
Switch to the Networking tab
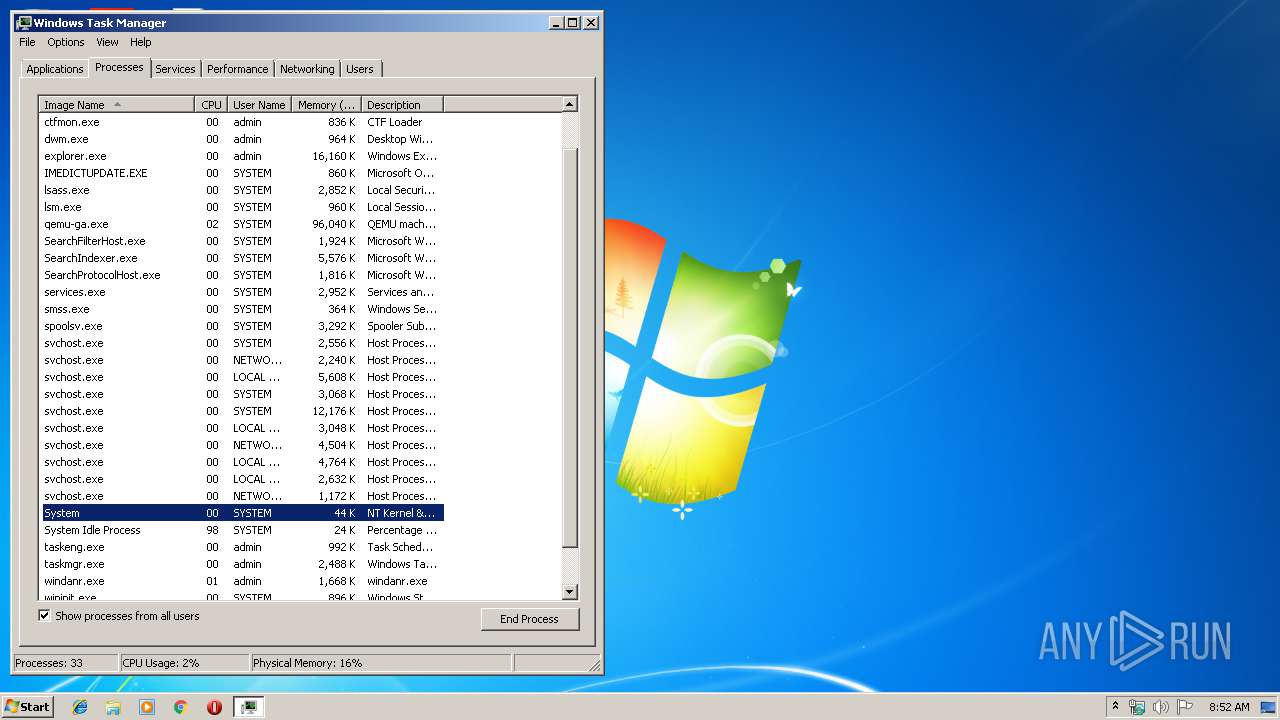[307, 69]
